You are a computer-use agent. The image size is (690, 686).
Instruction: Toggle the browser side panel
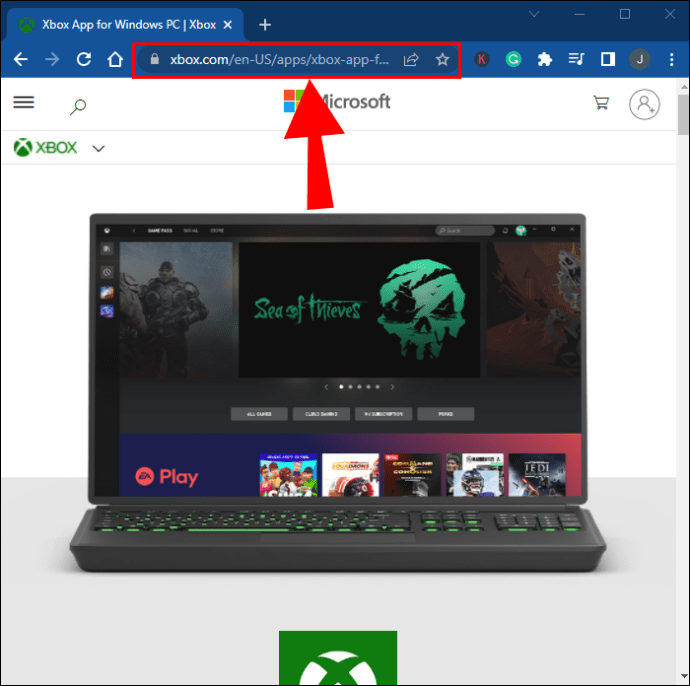[608, 59]
